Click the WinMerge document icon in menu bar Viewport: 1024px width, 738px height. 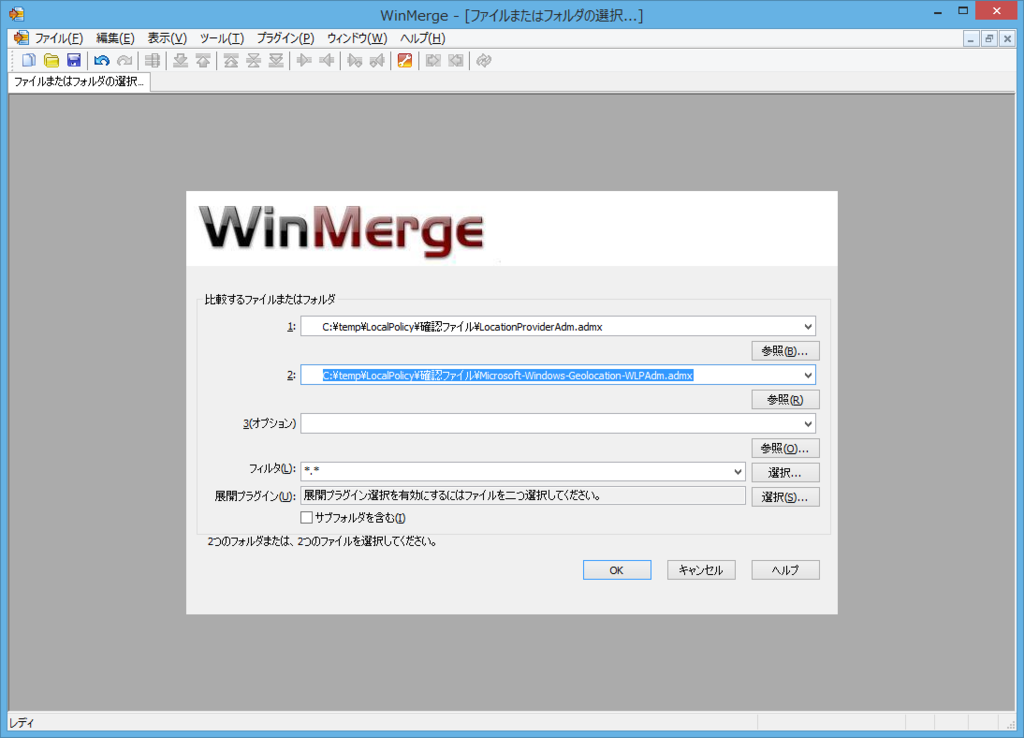coord(21,38)
